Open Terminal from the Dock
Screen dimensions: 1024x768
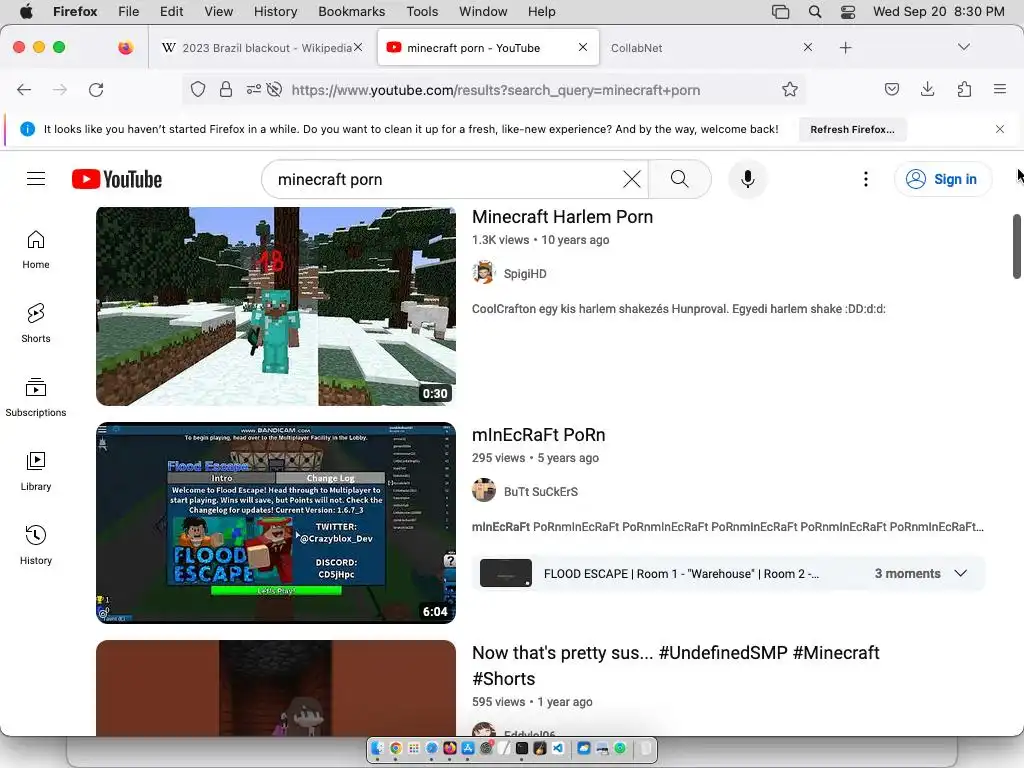[522, 748]
